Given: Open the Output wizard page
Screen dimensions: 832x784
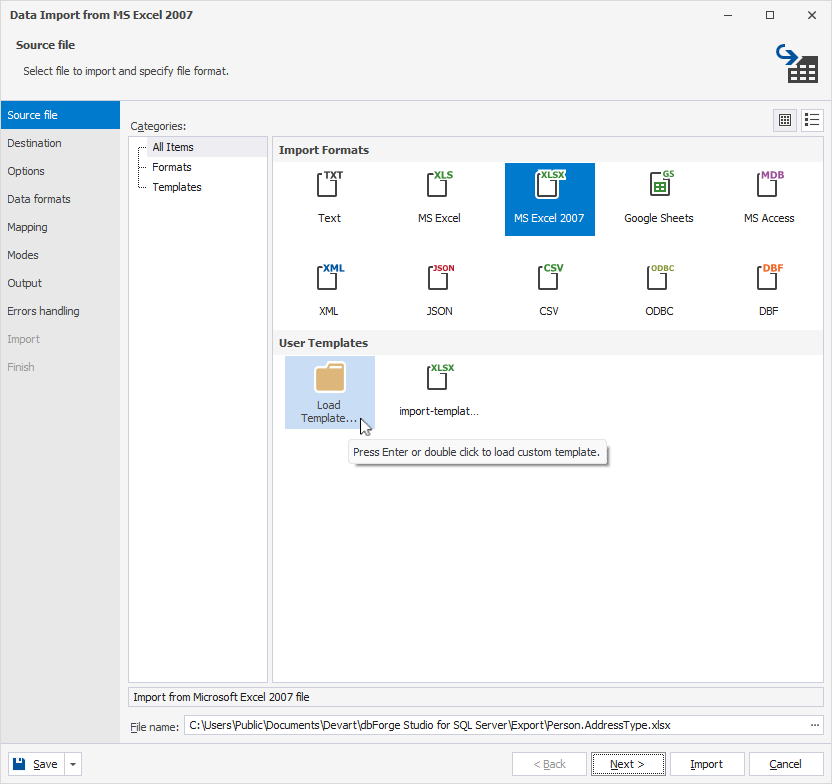Looking at the screenshot, I should [60, 283].
